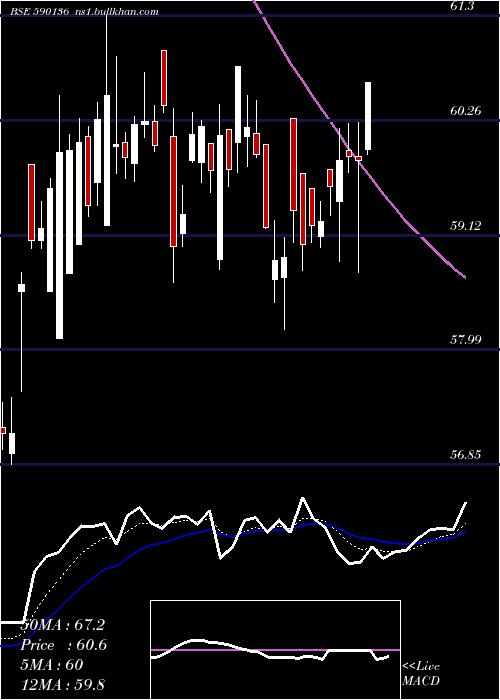Click the pink MACD zero line
Image resolution: width=500 pixels, height=700 pixels.
[x=275, y=650]
